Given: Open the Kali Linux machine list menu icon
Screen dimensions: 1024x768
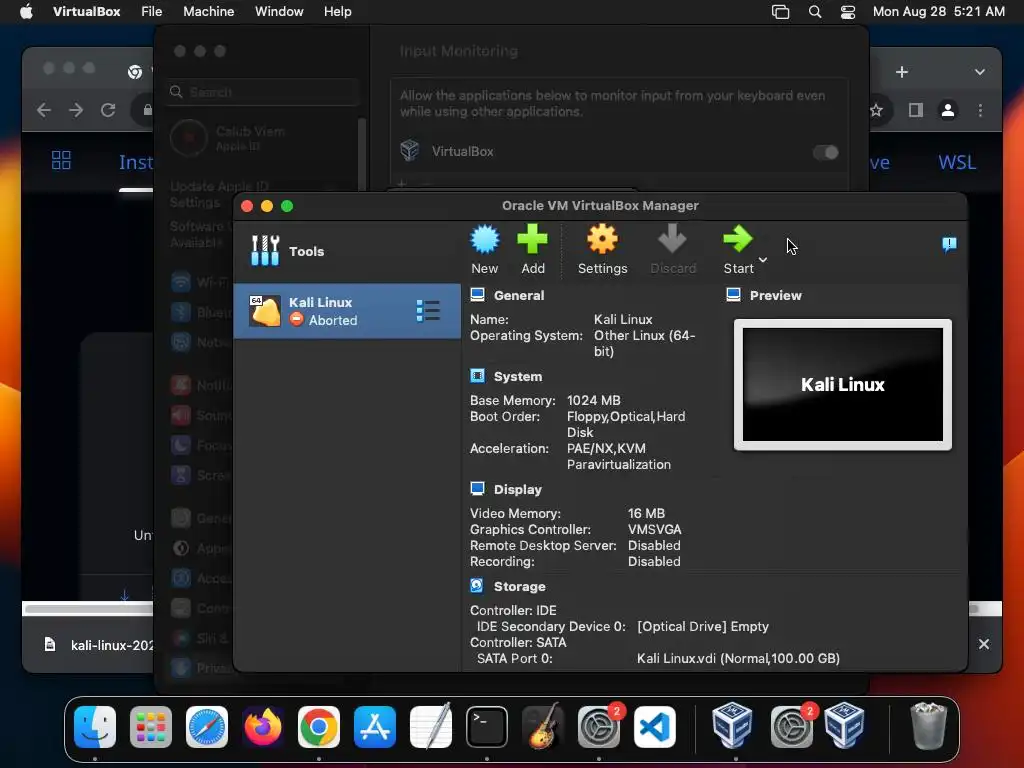Looking at the screenshot, I should [x=428, y=311].
